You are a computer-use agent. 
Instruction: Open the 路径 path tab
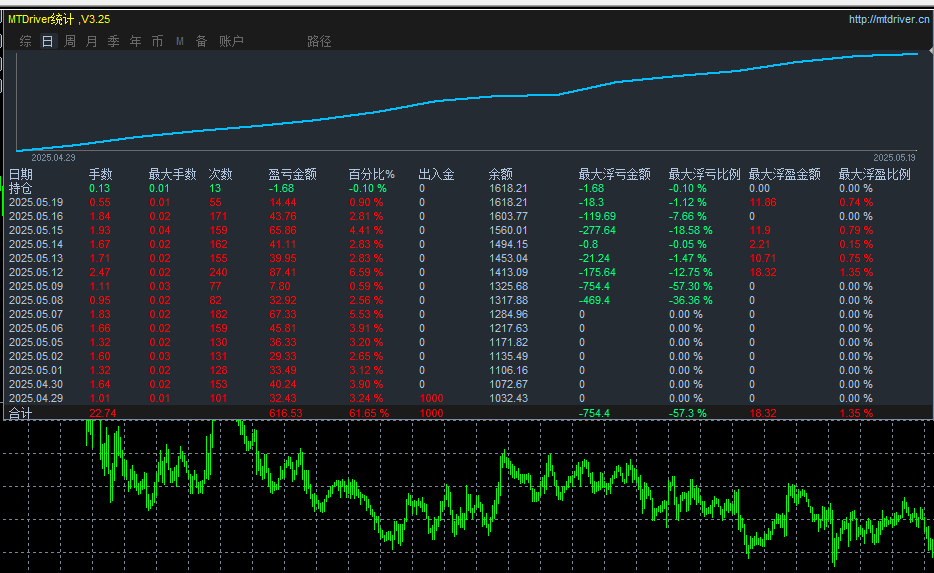point(319,41)
